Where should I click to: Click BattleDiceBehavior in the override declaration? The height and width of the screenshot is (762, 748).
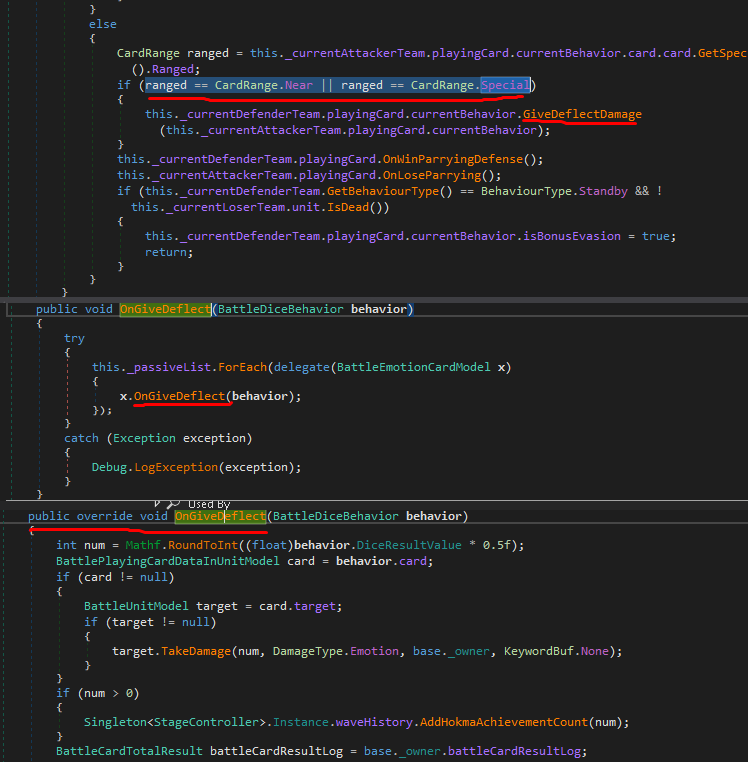pyautogui.click(x=335, y=516)
